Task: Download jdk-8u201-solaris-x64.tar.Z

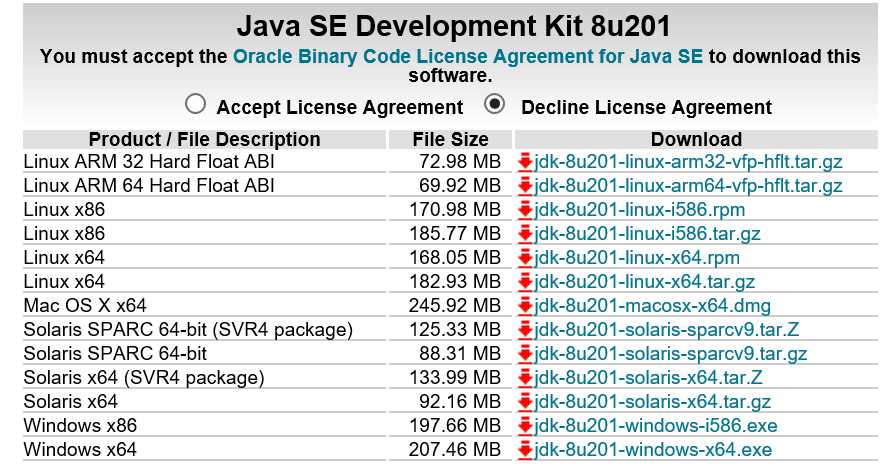Action: (x=648, y=378)
